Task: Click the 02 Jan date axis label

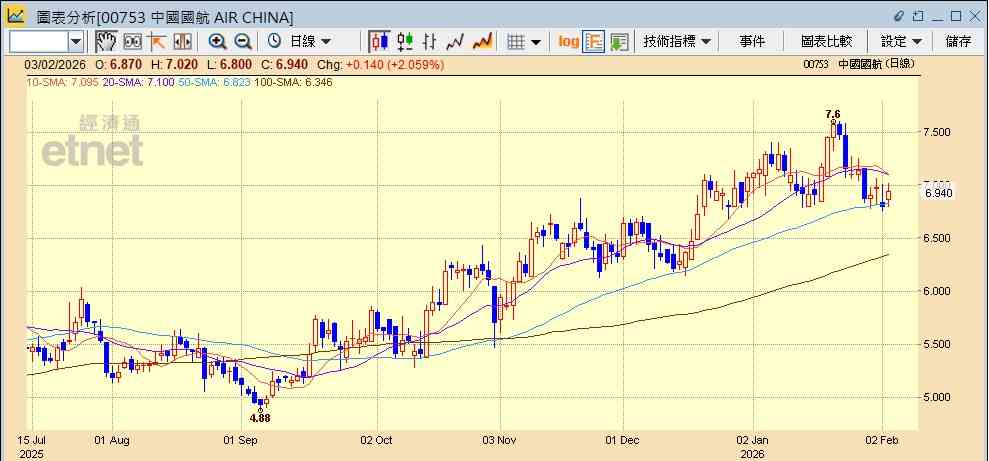Action: [754, 440]
